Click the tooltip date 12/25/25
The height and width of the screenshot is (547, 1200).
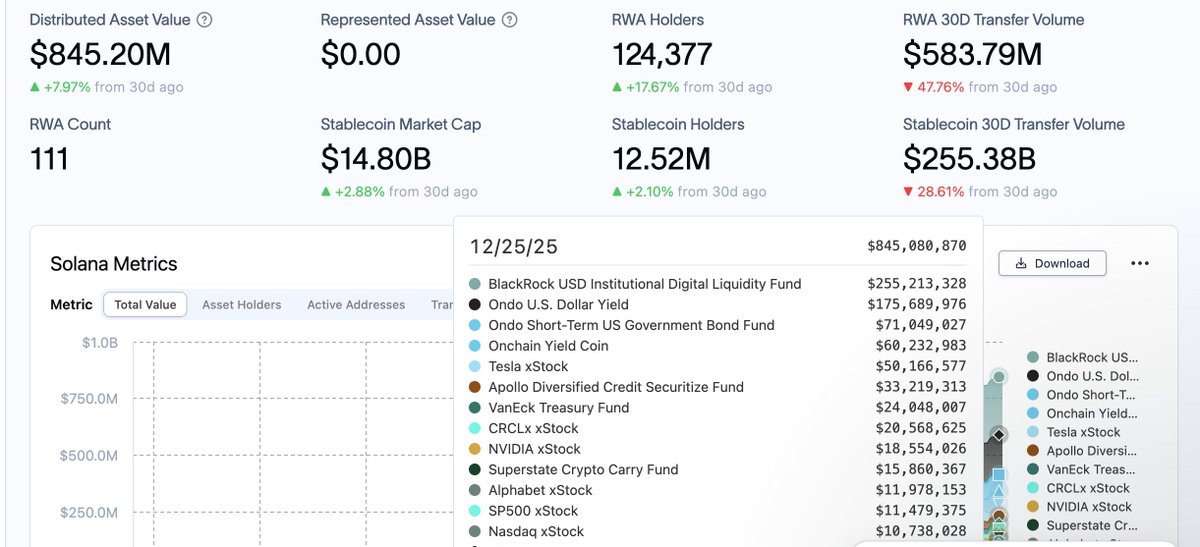click(514, 246)
